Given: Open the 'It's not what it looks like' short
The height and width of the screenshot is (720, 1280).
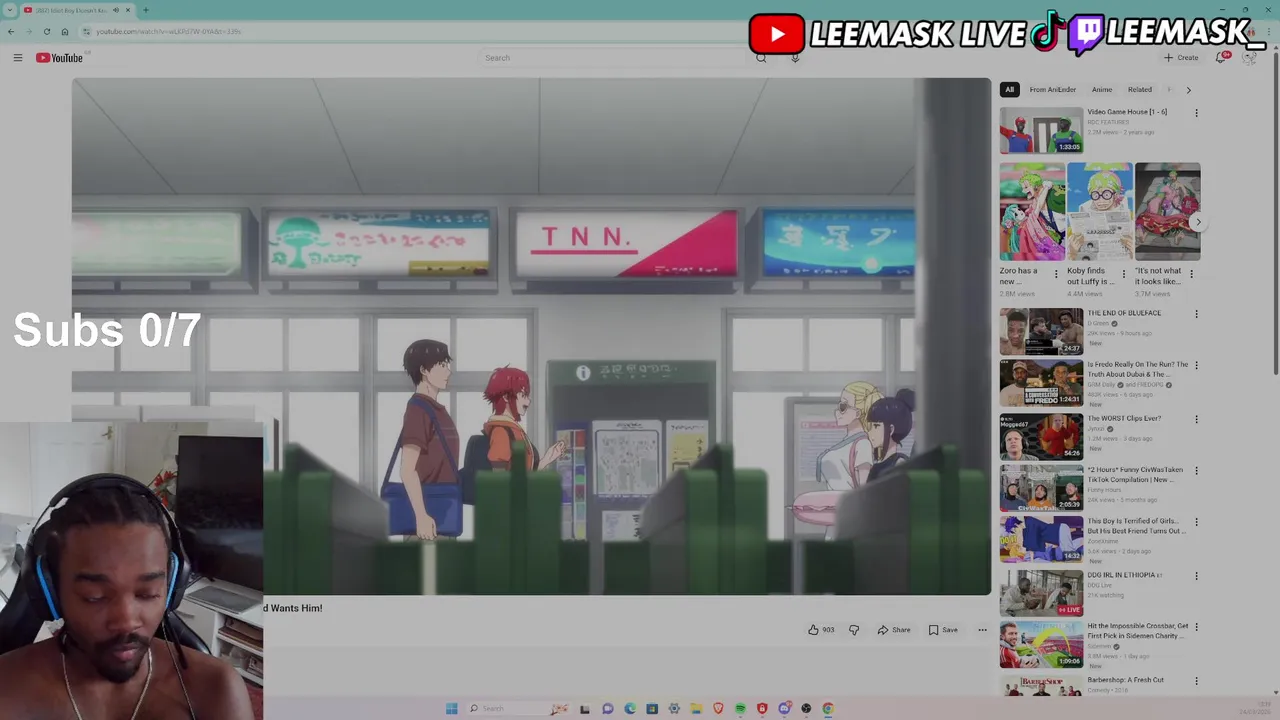Looking at the screenshot, I should coord(1167,211).
